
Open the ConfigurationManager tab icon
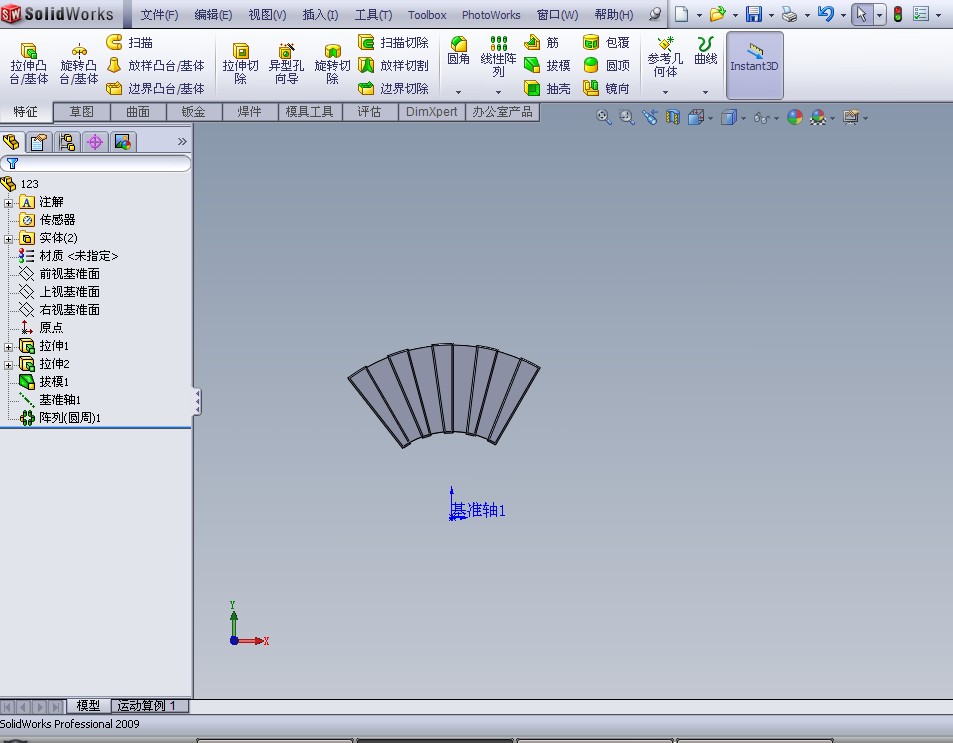click(x=67, y=142)
